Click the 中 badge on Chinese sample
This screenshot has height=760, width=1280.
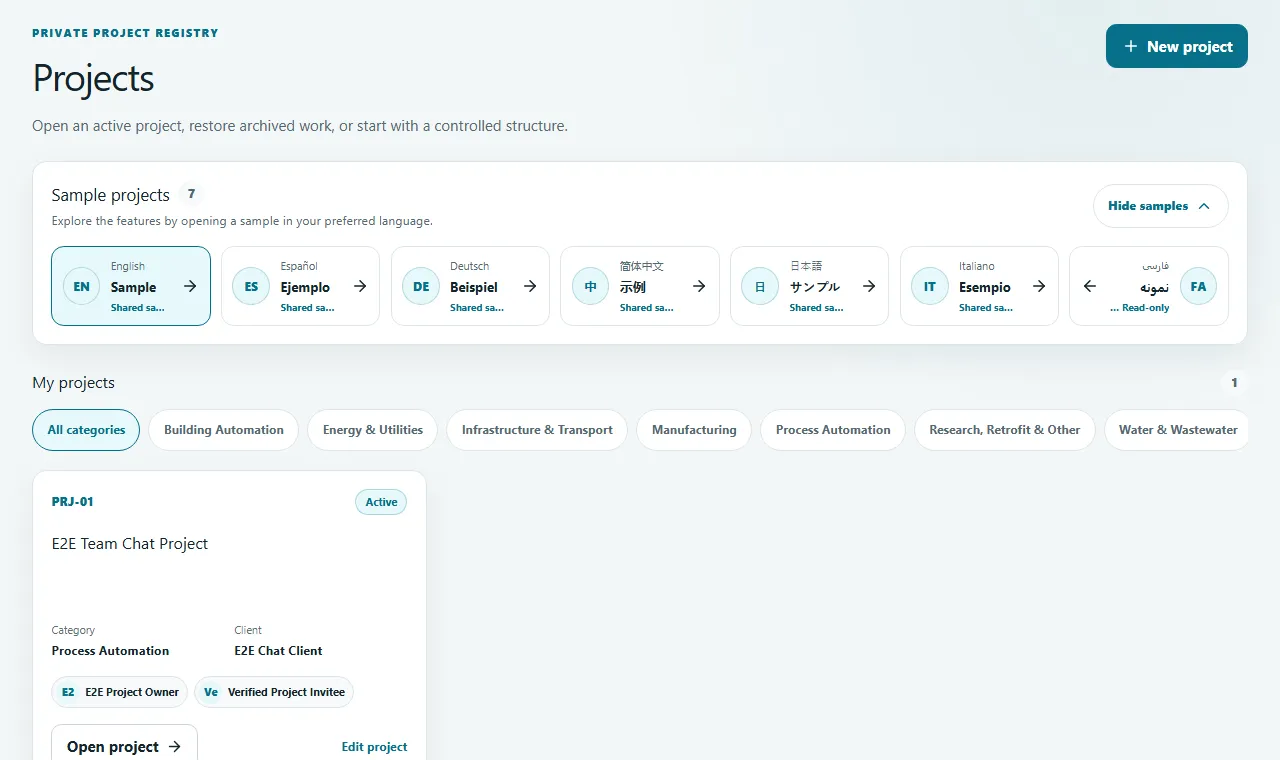pos(591,286)
